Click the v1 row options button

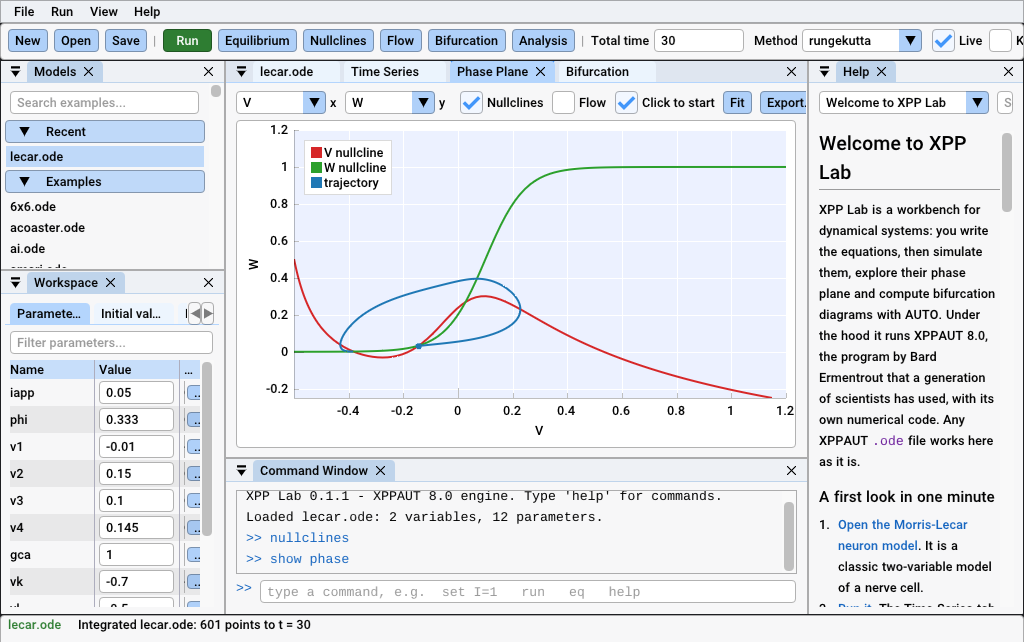[x=194, y=447]
